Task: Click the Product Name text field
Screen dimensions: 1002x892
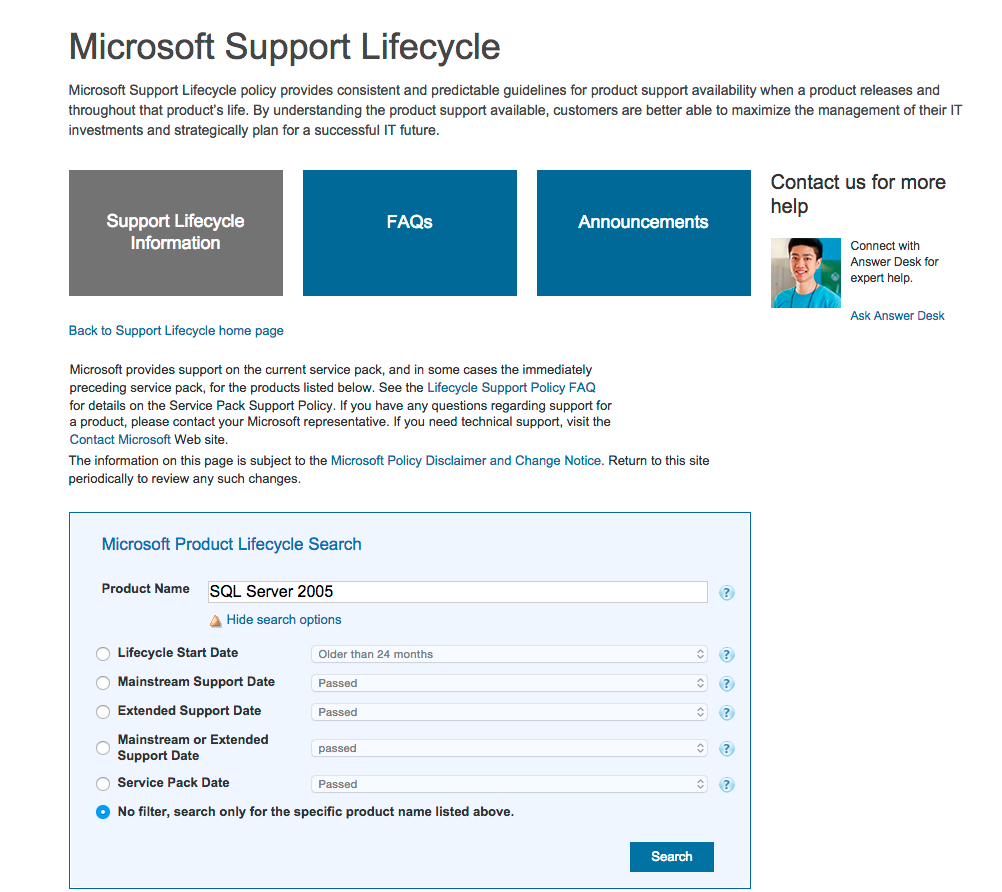Action: tap(458, 592)
